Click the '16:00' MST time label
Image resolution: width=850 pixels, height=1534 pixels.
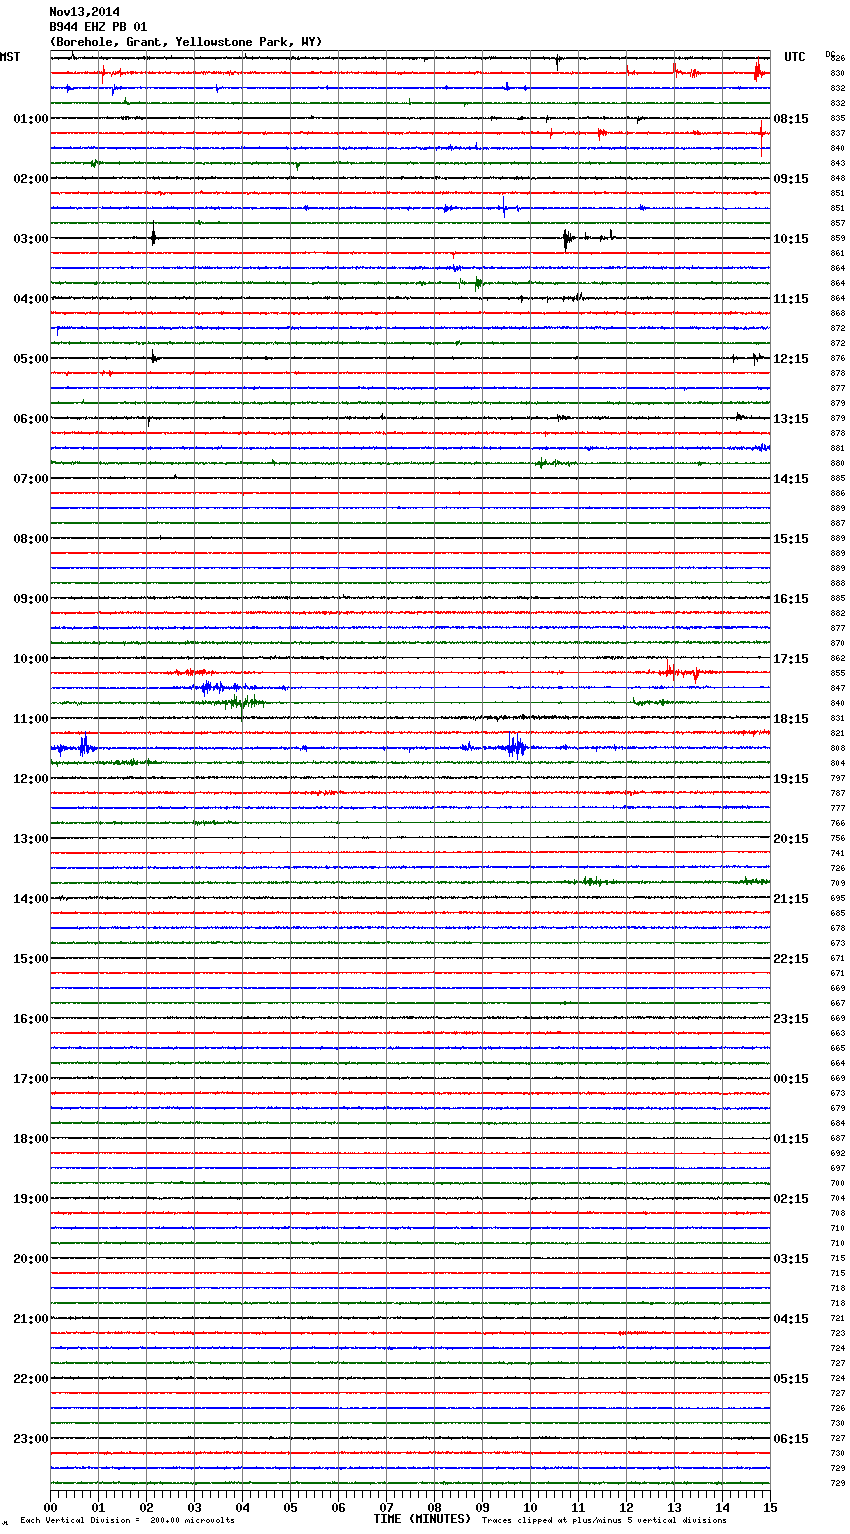(x=31, y=1019)
